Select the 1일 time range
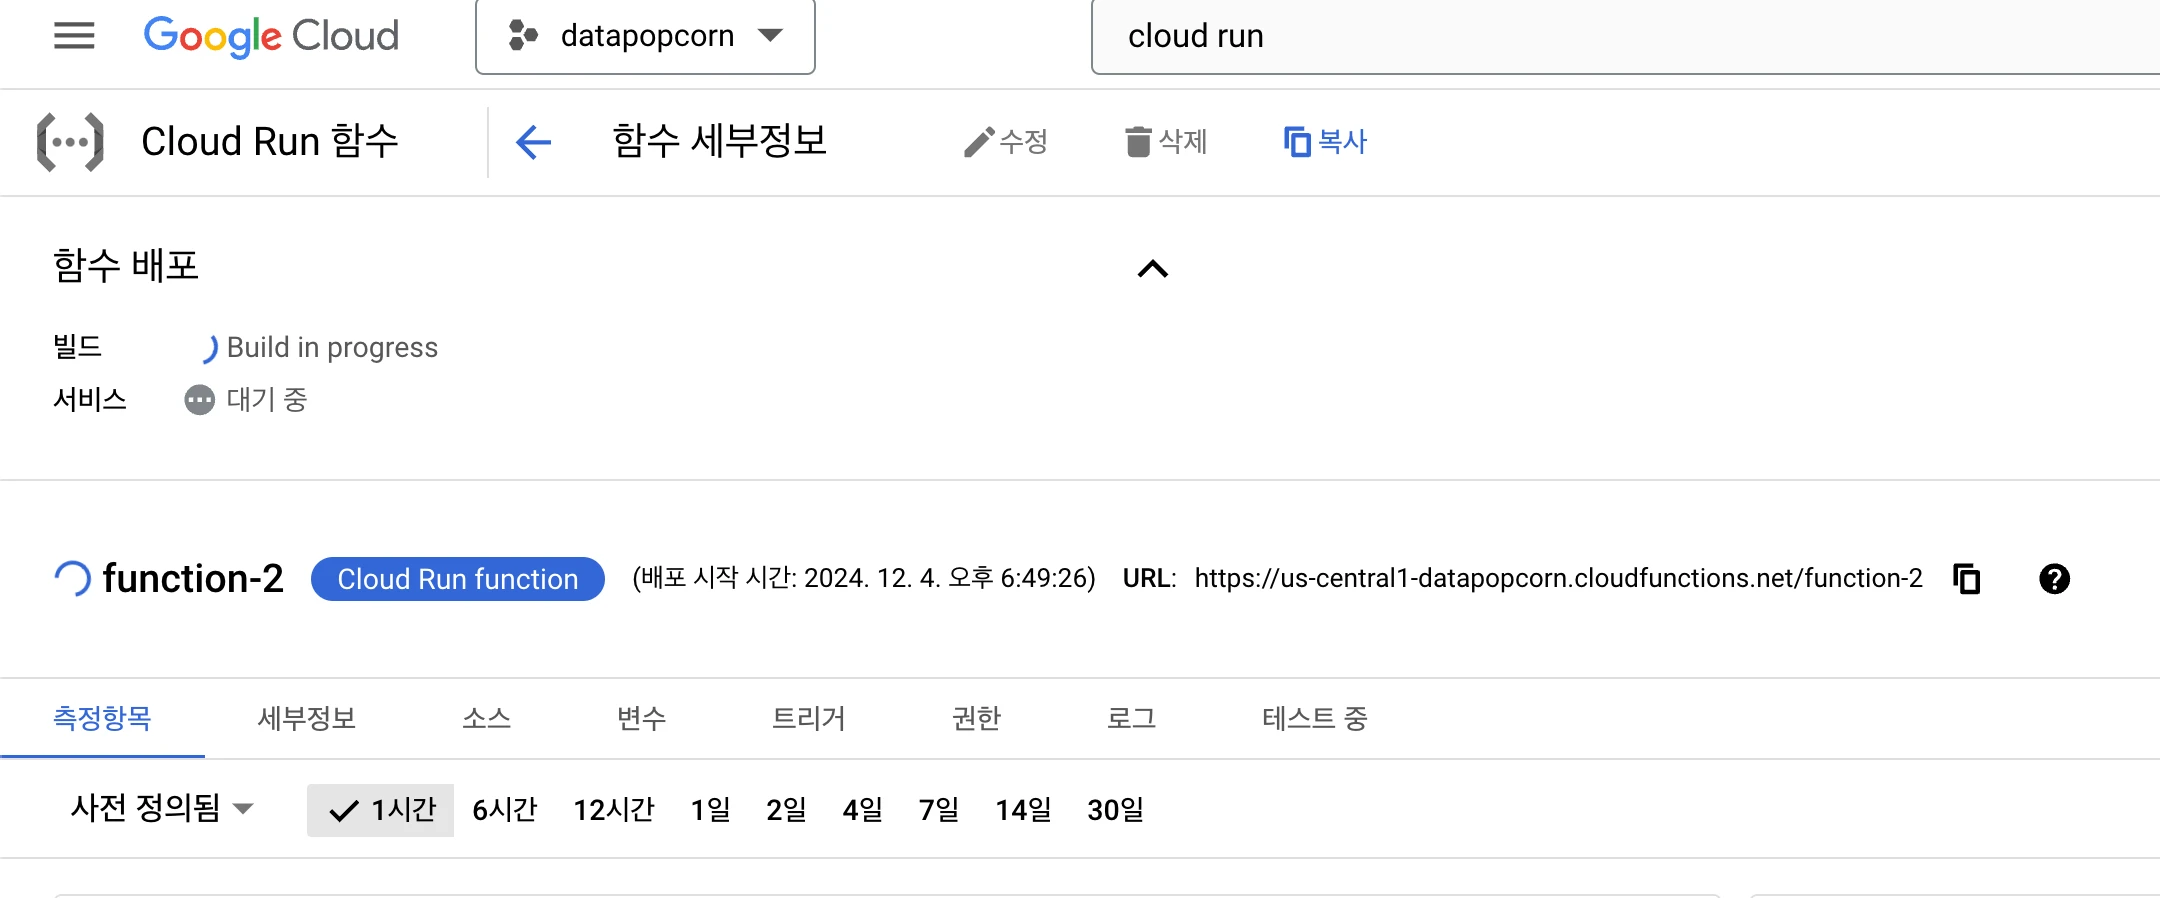This screenshot has height=898, width=2160. pos(711,810)
